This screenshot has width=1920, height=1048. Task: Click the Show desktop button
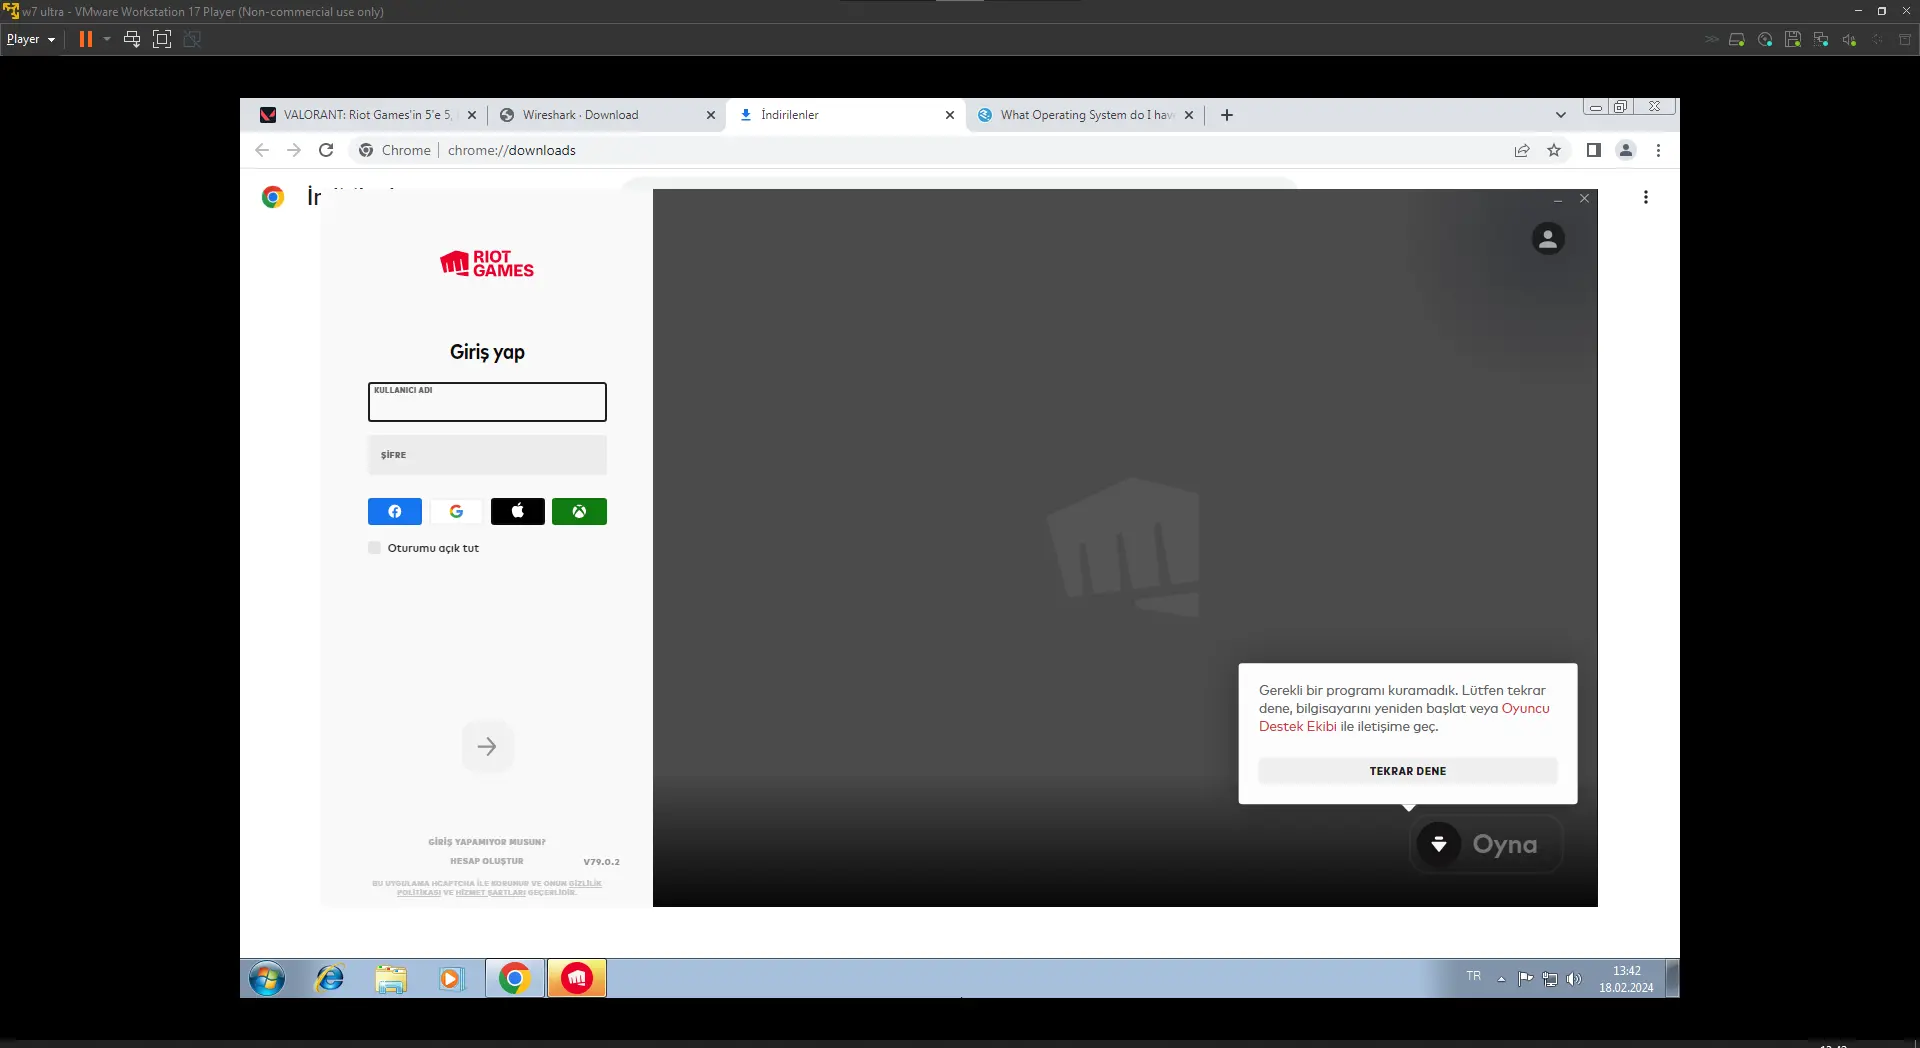[1673, 979]
